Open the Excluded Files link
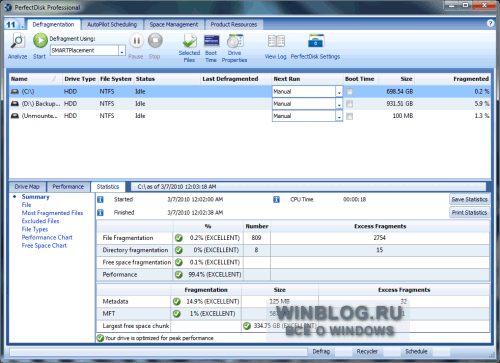This screenshot has width=500, height=363. click(x=40, y=221)
